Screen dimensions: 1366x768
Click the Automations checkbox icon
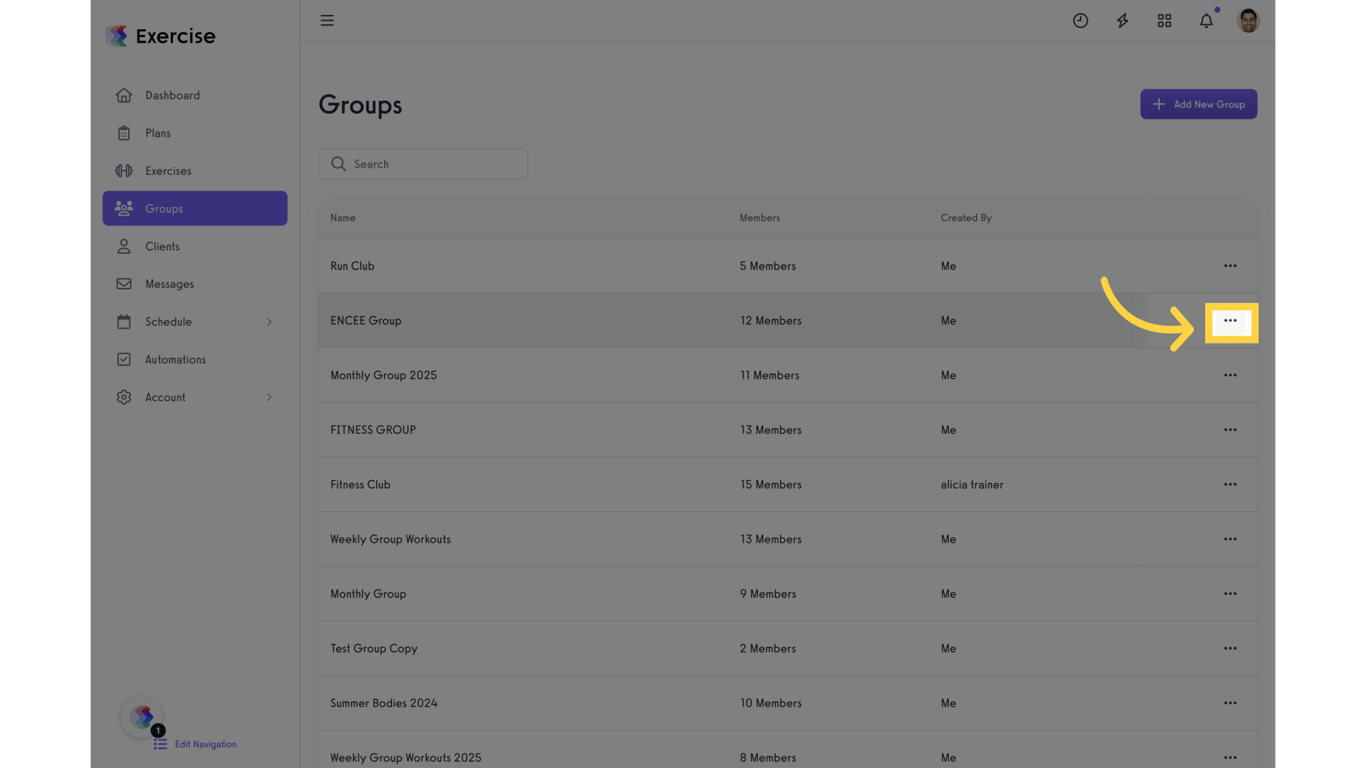tap(124, 359)
